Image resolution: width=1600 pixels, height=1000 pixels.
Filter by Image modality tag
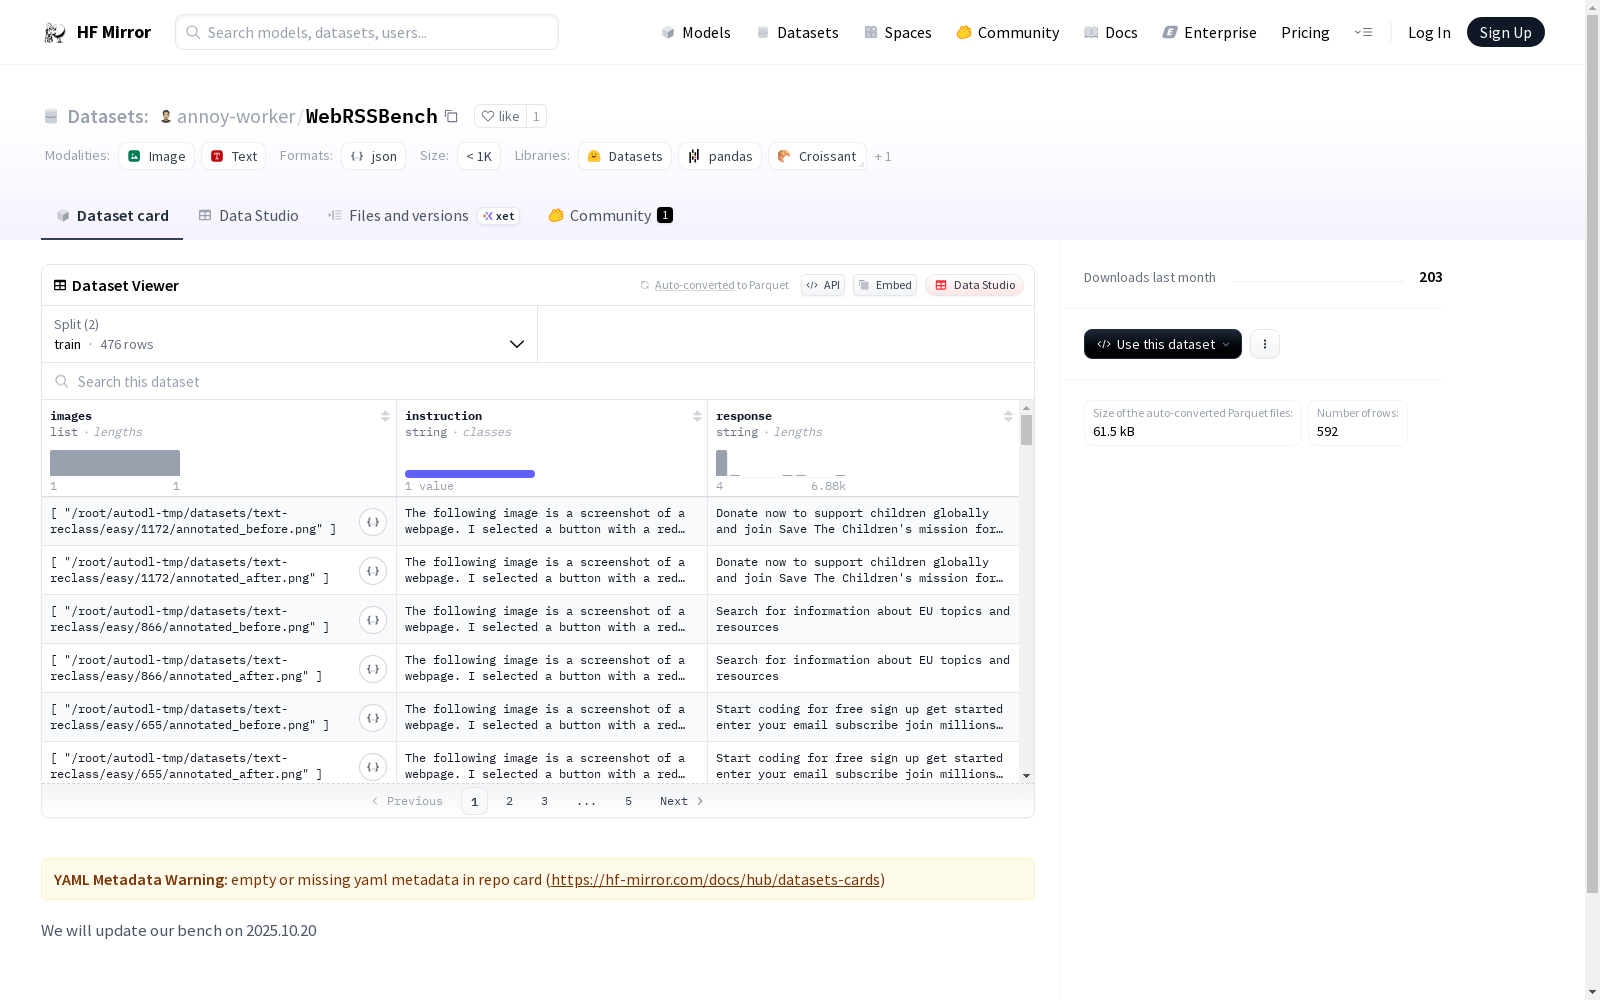pos(157,156)
